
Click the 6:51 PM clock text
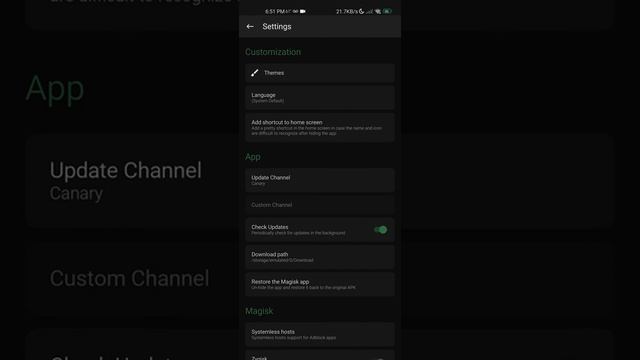coord(275,11)
